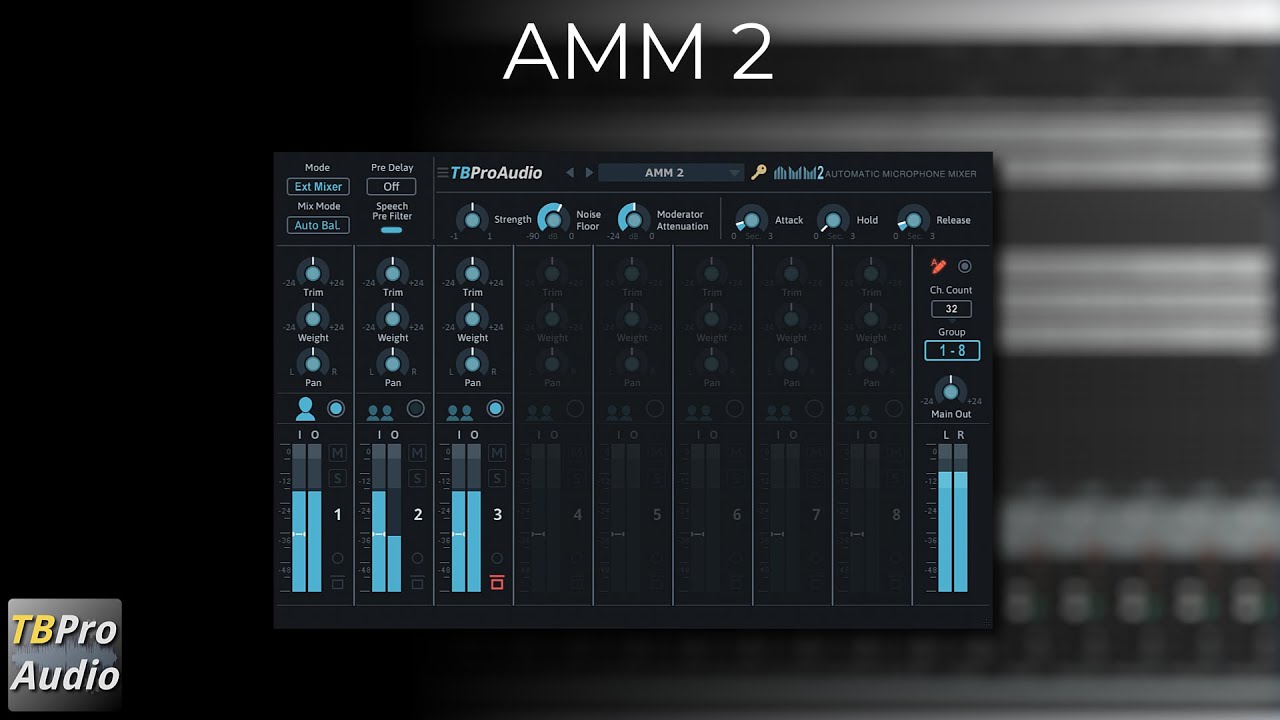Viewport: 1280px width, 720px height.
Task: Mute channel 2 with M button
Action: [x=417, y=453]
